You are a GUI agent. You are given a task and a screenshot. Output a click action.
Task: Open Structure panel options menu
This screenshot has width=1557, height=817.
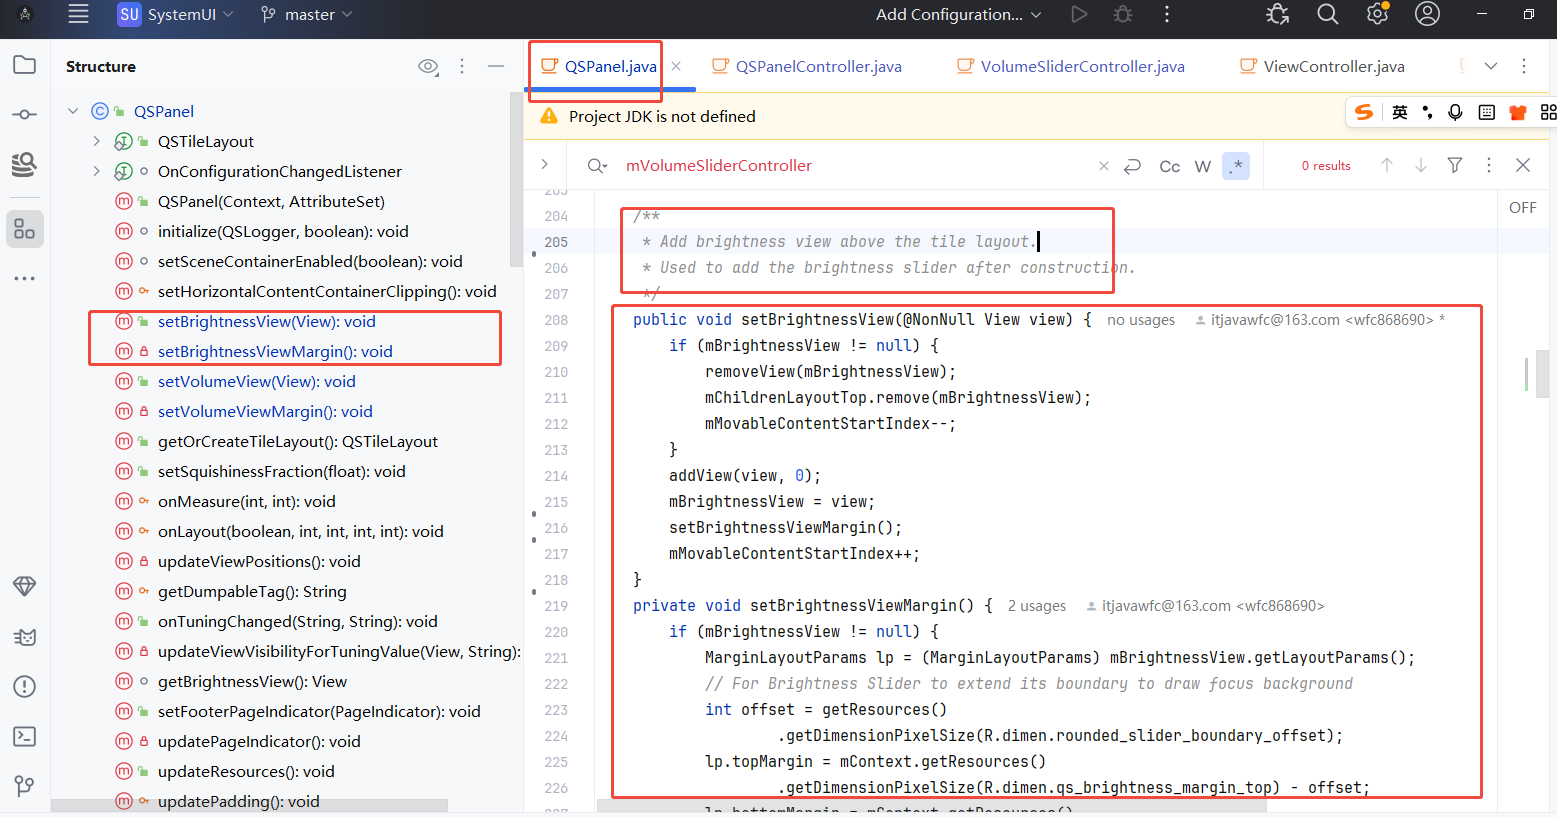pyautogui.click(x=462, y=66)
